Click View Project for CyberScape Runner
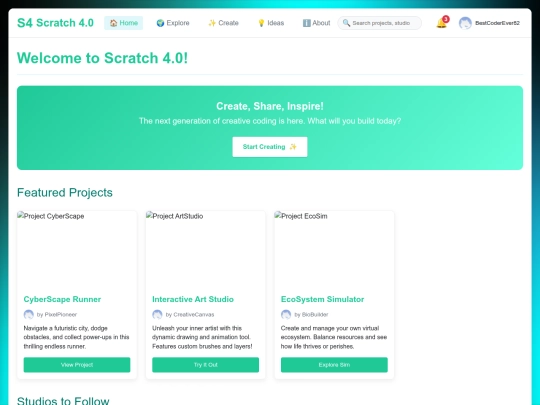The width and height of the screenshot is (540, 405). 77,365
